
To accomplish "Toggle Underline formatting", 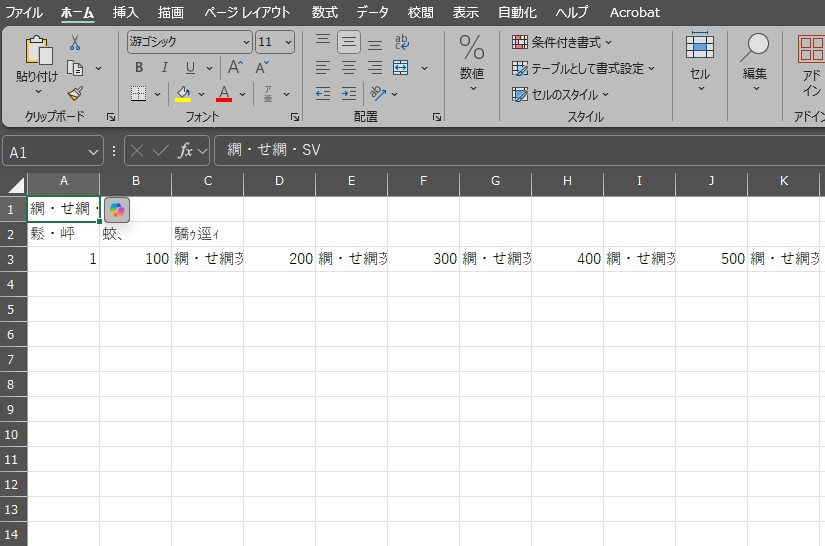I will pyautogui.click(x=190, y=67).
